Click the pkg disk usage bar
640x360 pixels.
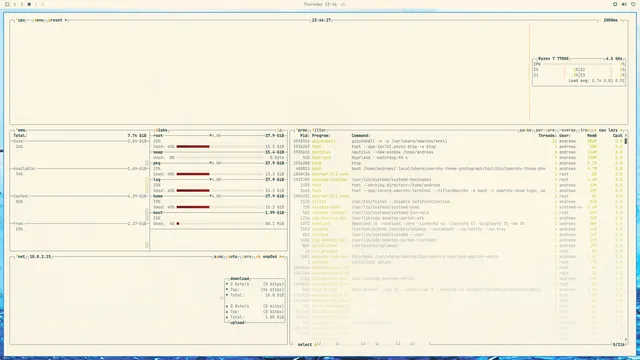220,174
